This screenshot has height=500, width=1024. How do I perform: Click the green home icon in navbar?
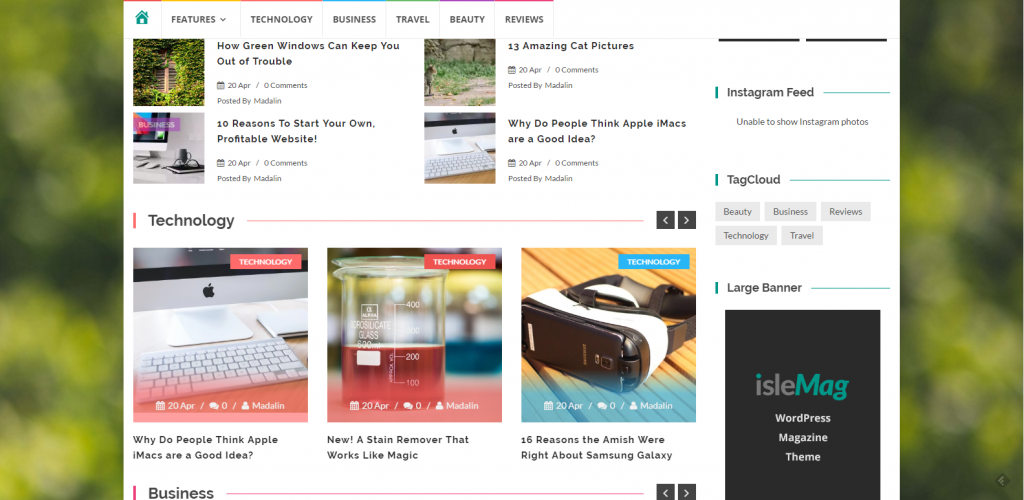tap(142, 18)
